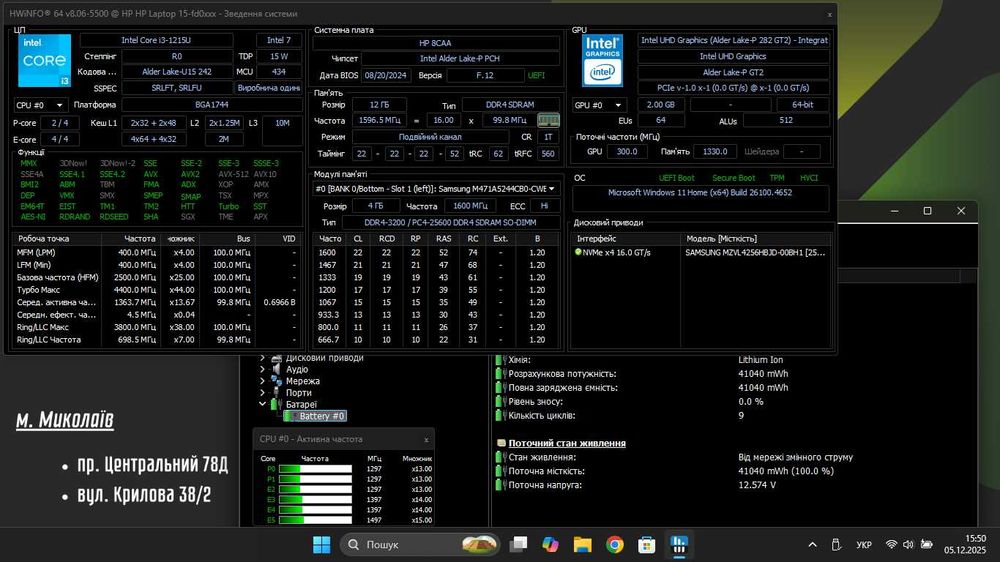Viewport: 1000px width, 562px height.
Task: Click the УКР language indicator
Action: tap(864, 545)
